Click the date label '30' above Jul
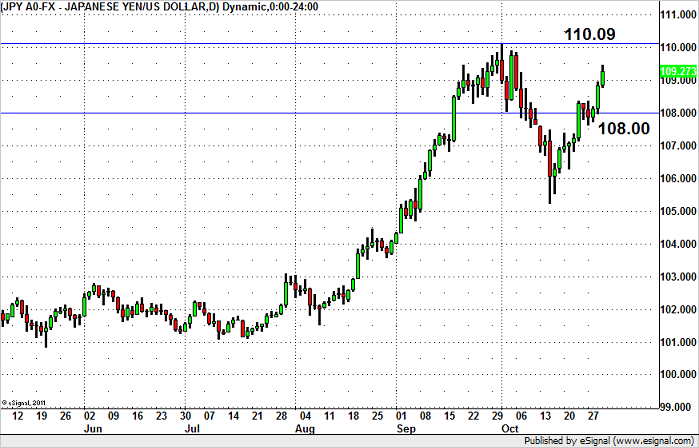The image size is (699, 448). click(x=185, y=416)
